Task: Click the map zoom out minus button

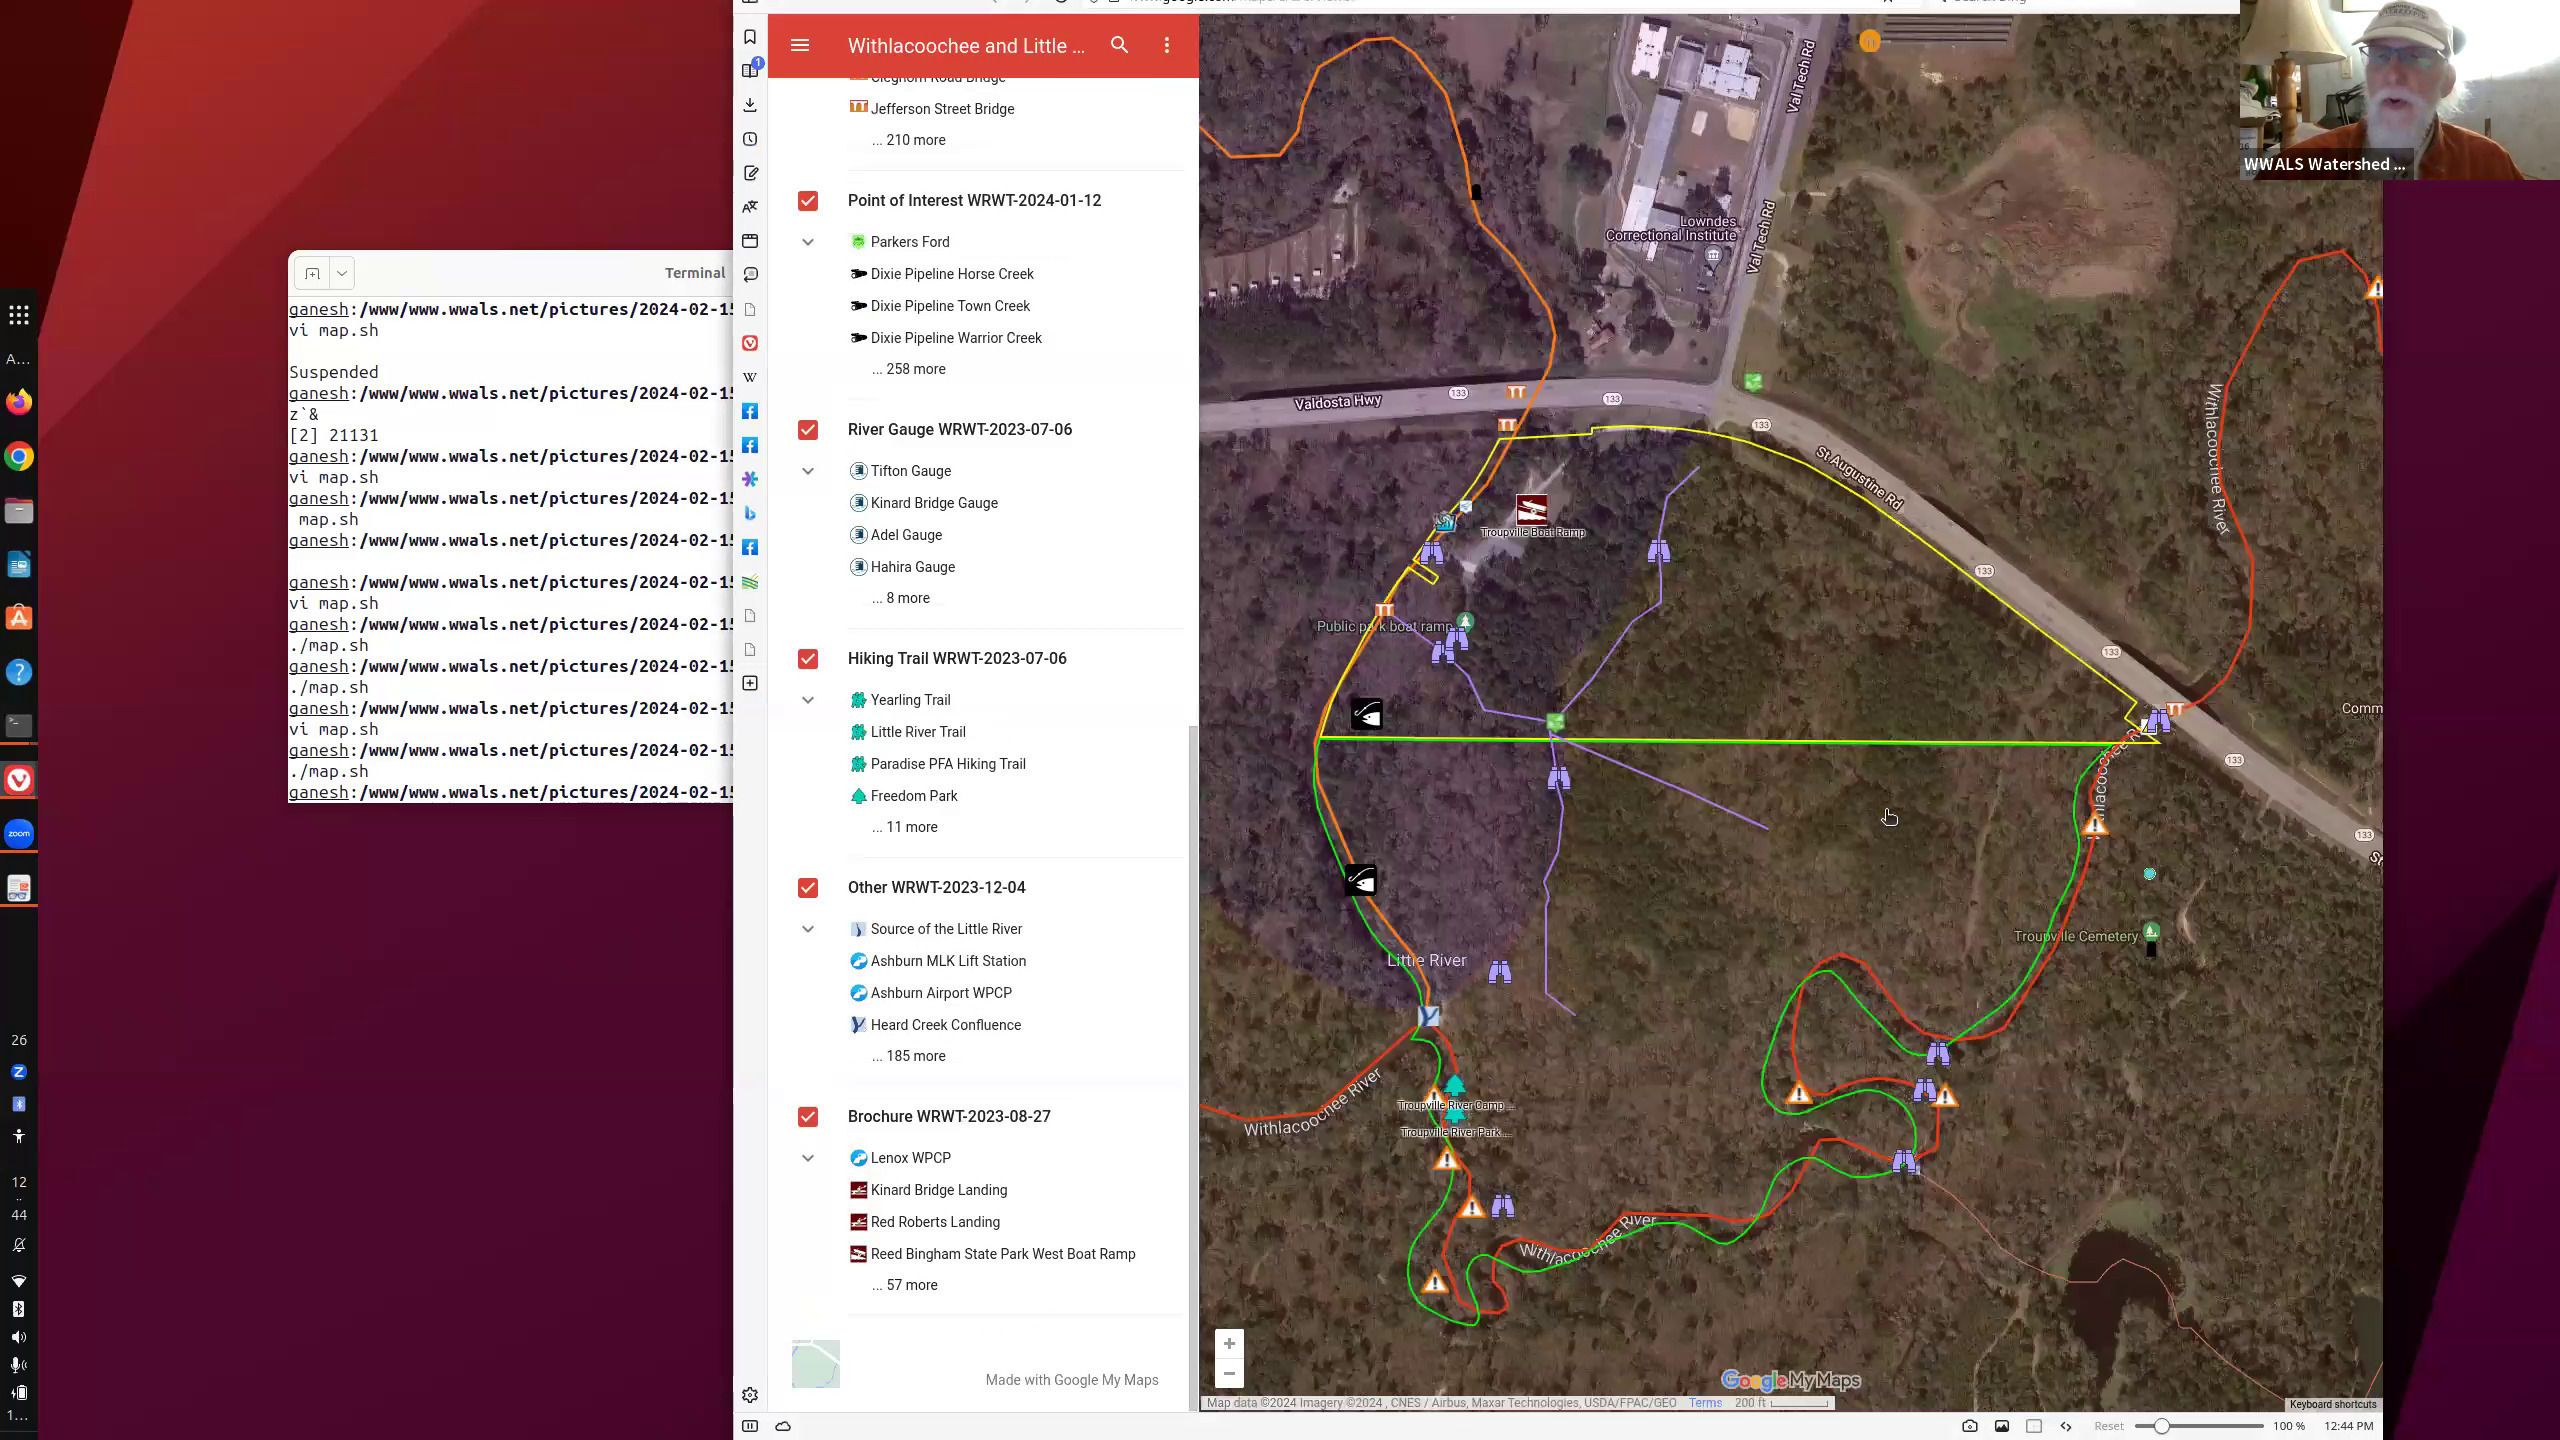Action: tap(1229, 1374)
